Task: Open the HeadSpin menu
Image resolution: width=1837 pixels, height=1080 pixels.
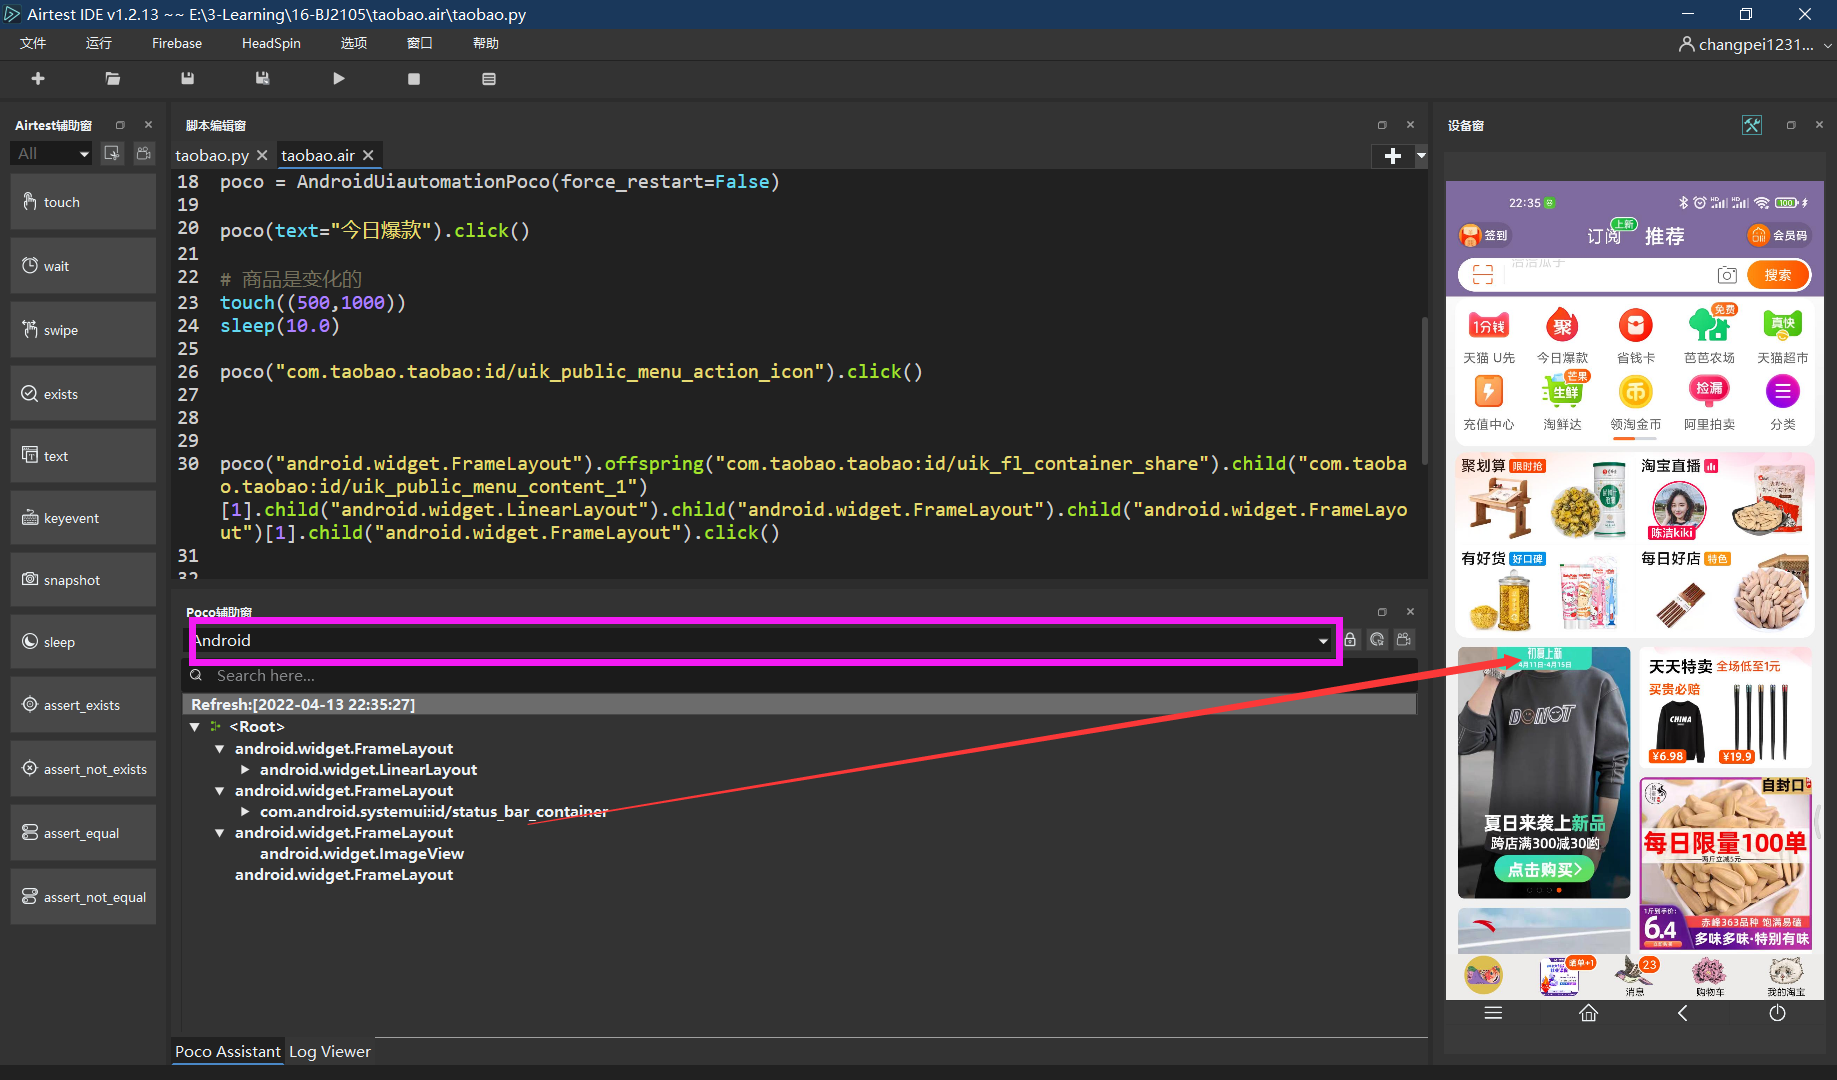Action: 271,43
